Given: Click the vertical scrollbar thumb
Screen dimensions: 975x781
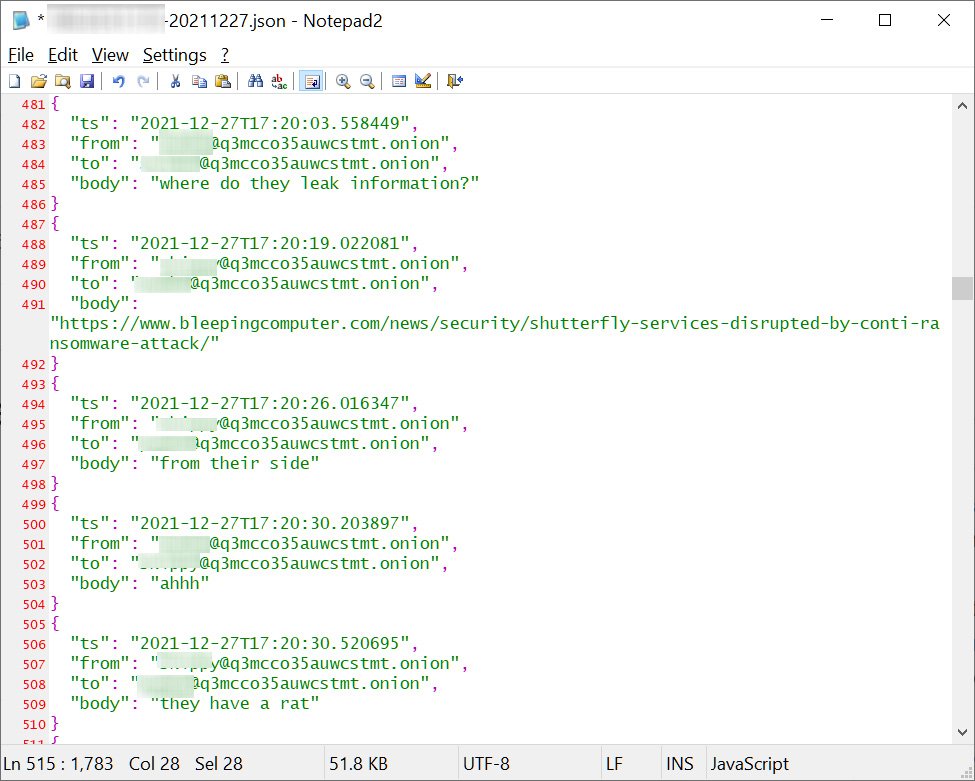Looking at the screenshot, I should [962, 289].
